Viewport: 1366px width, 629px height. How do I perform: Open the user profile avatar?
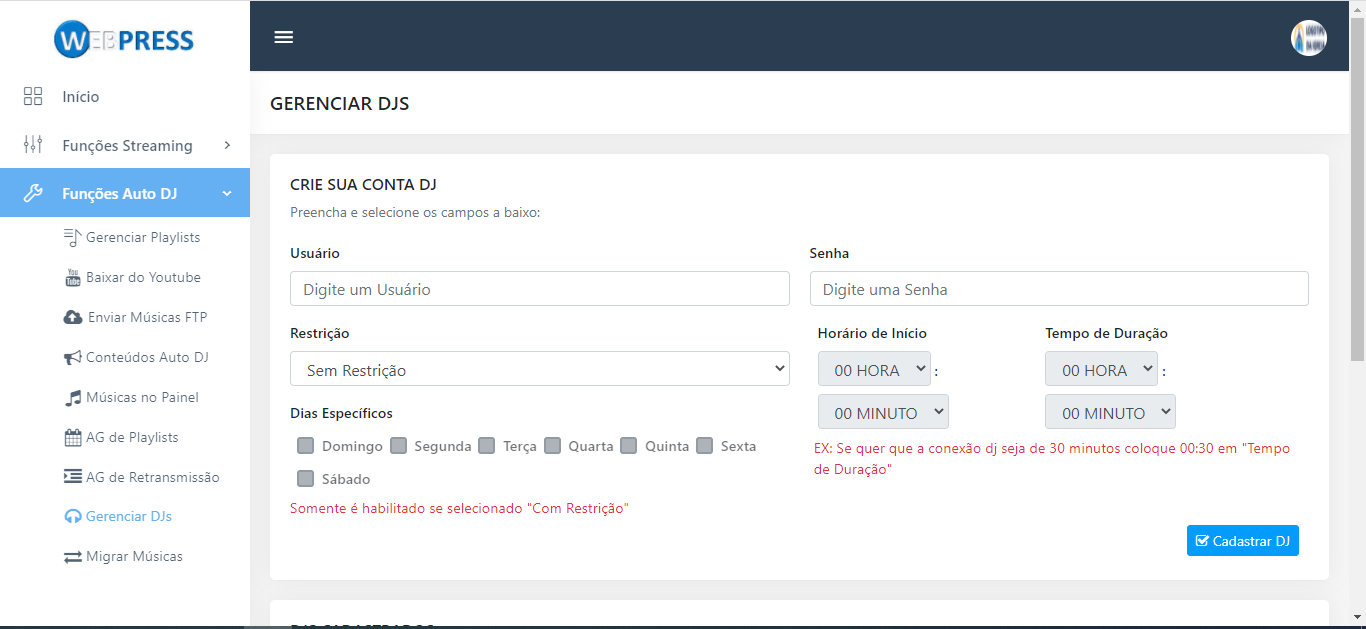pyautogui.click(x=1308, y=38)
